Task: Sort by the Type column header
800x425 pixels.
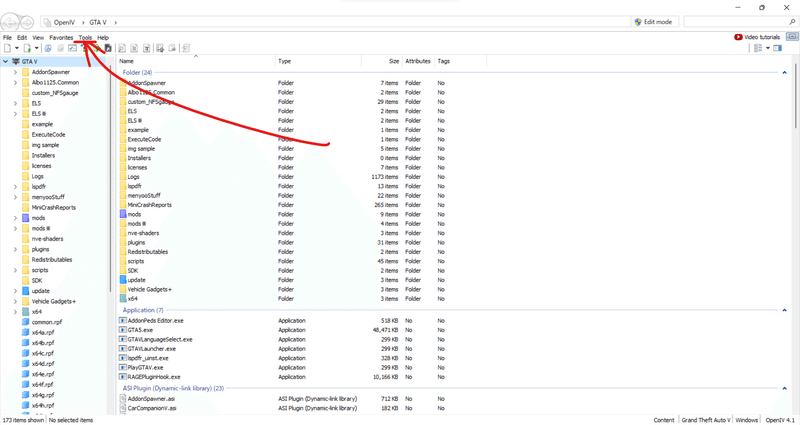Action: tap(318, 61)
